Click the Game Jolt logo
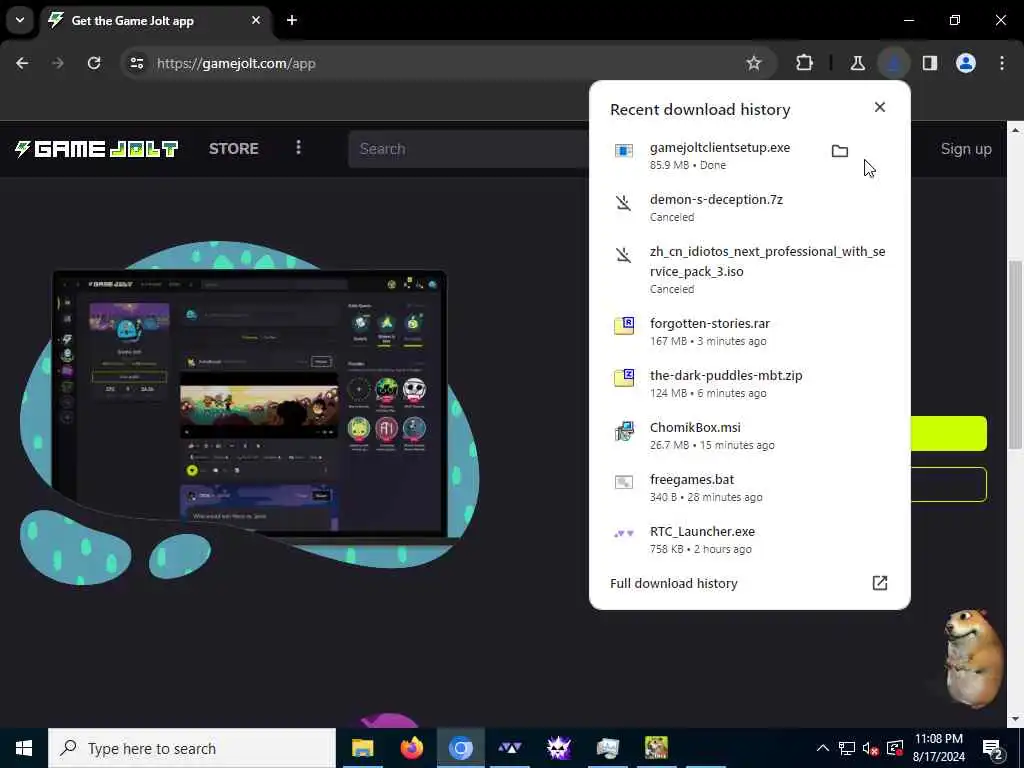The image size is (1024, 768). point(97,149)
